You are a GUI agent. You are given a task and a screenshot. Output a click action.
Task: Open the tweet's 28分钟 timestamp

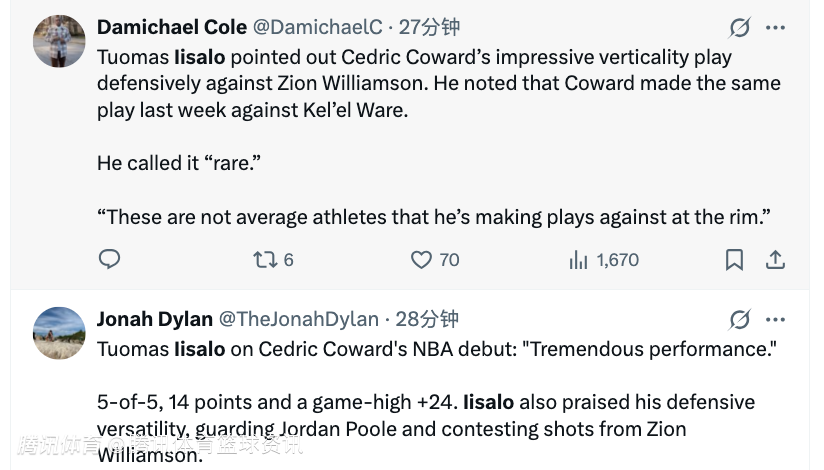(427, 320)
